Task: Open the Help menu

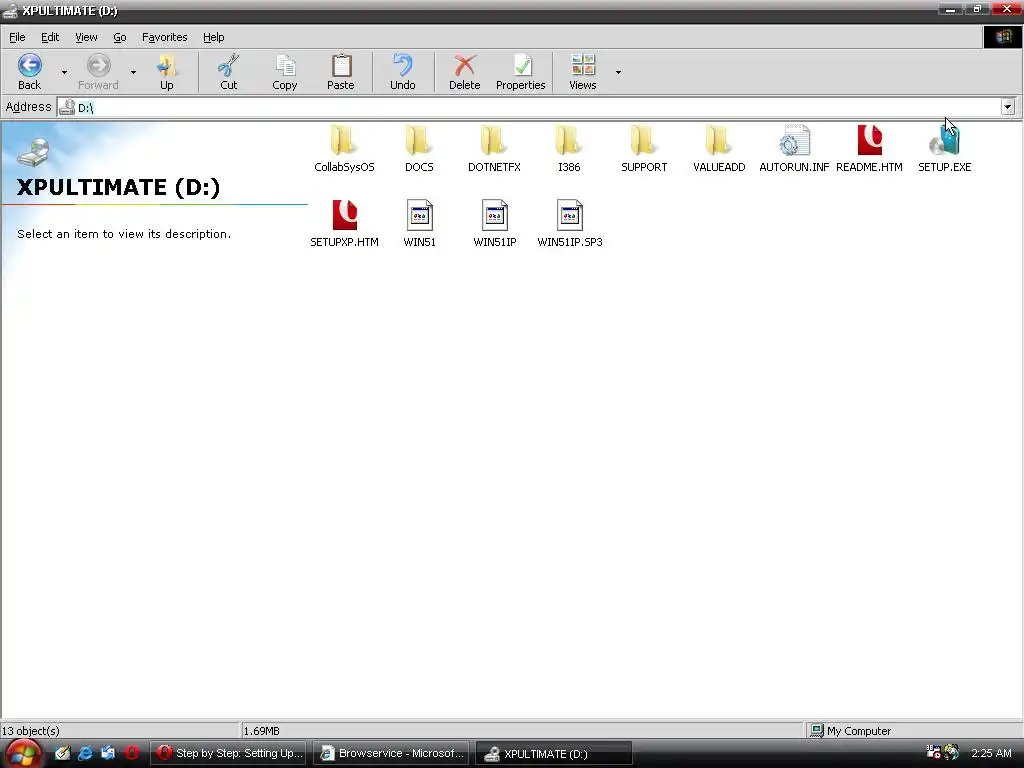Action: (214, 37)
